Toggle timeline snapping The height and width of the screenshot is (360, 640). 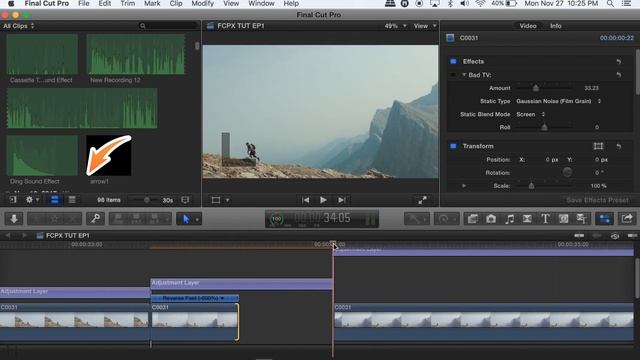pyautogui.click(x=633, y=236)
